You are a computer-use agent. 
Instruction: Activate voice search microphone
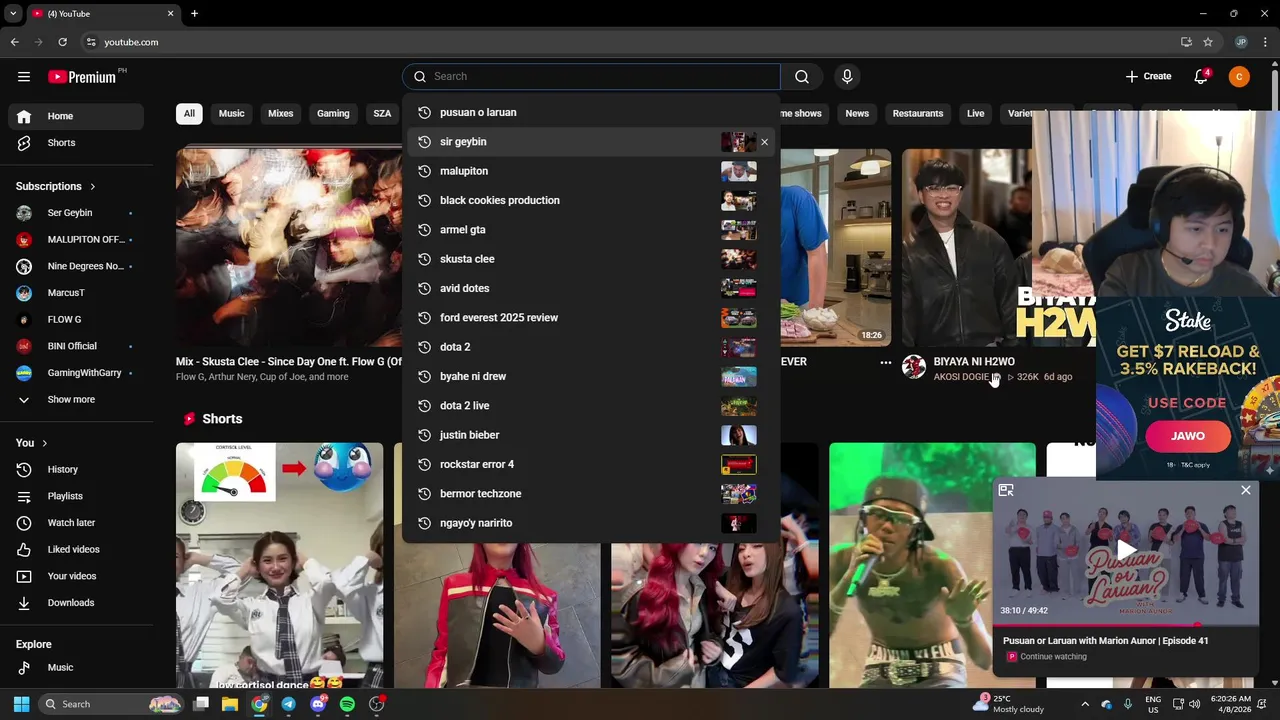pos(847,76)
